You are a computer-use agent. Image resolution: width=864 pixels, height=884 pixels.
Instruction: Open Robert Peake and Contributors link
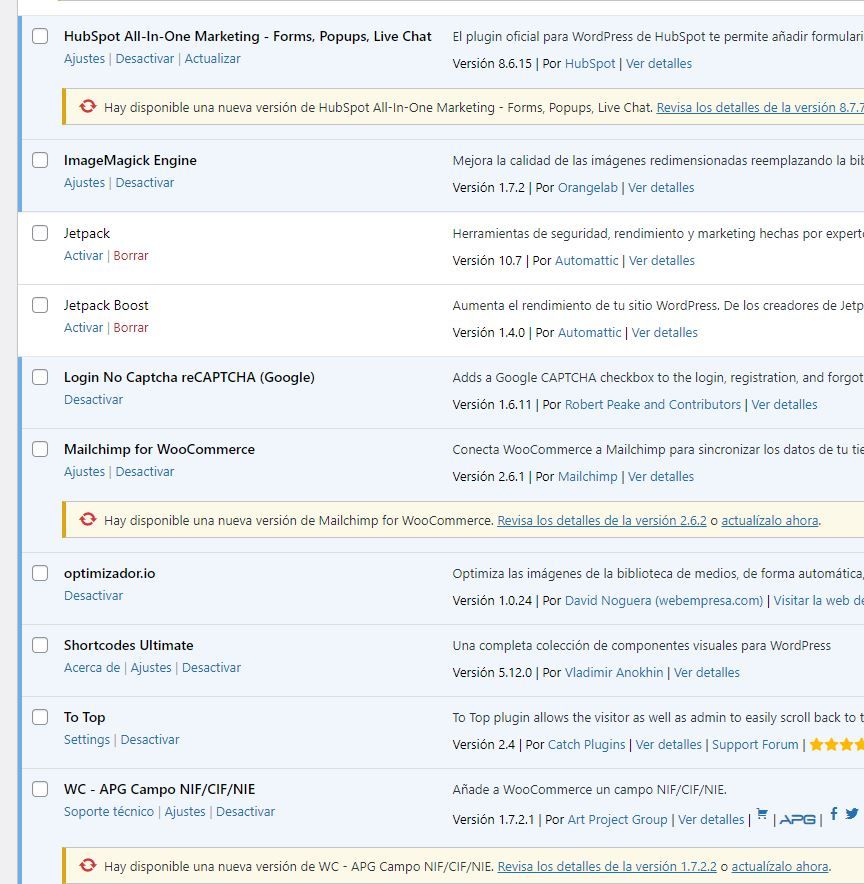[x=653, y=405]
